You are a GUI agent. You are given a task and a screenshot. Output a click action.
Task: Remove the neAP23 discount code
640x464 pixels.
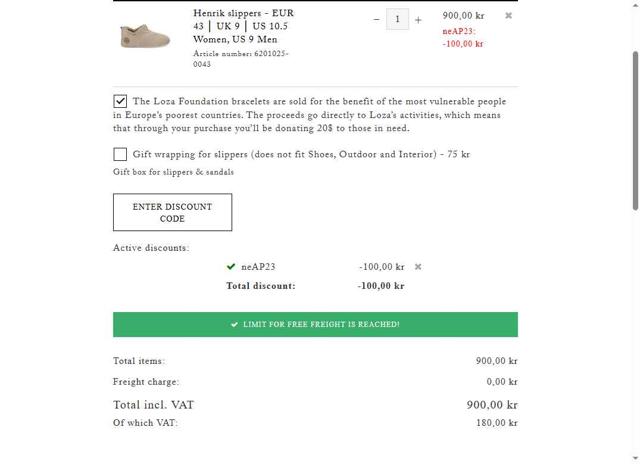pos(418,267)
